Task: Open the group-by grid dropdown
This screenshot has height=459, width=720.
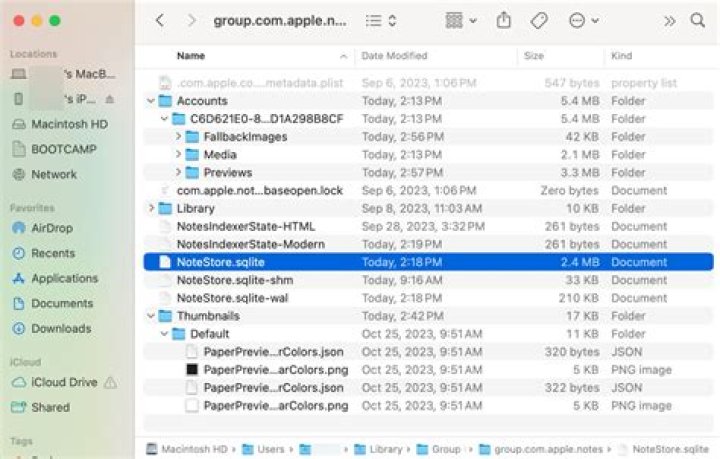Action: pos(461,21)
